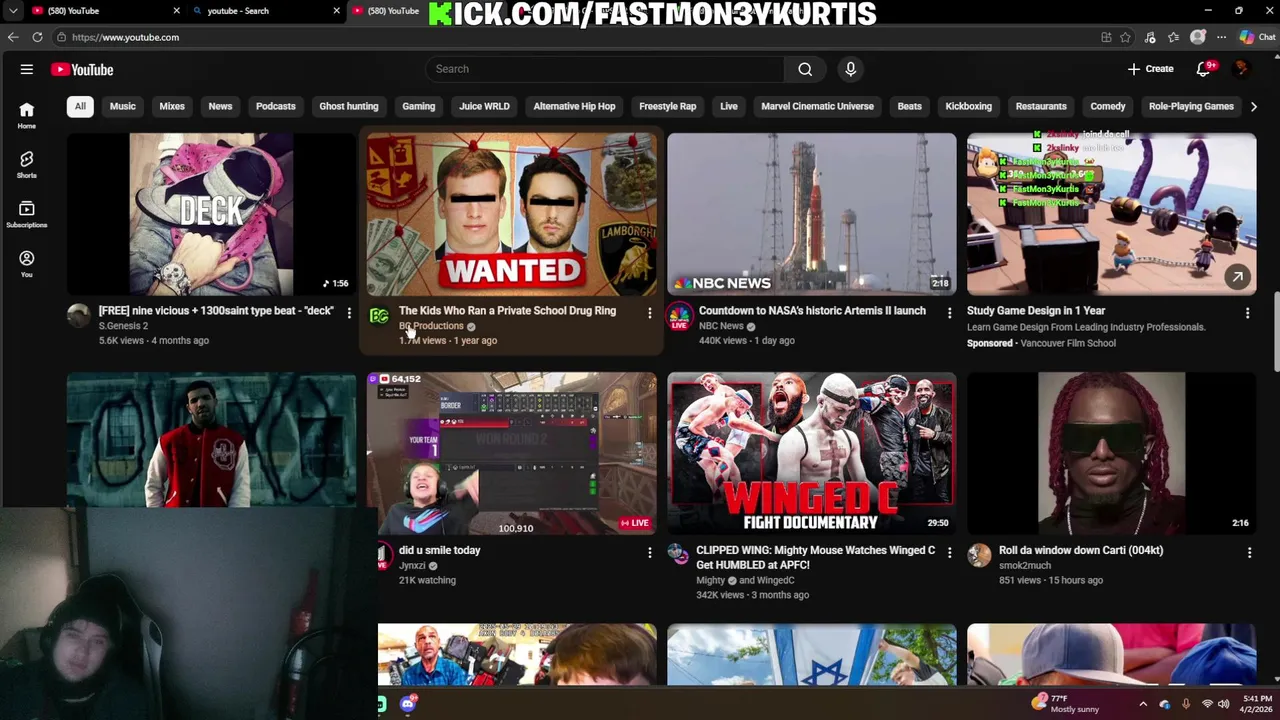Open the S.Genesis 2 channel link
This screenshot has height=720, width=1280.
click(123, 326)
